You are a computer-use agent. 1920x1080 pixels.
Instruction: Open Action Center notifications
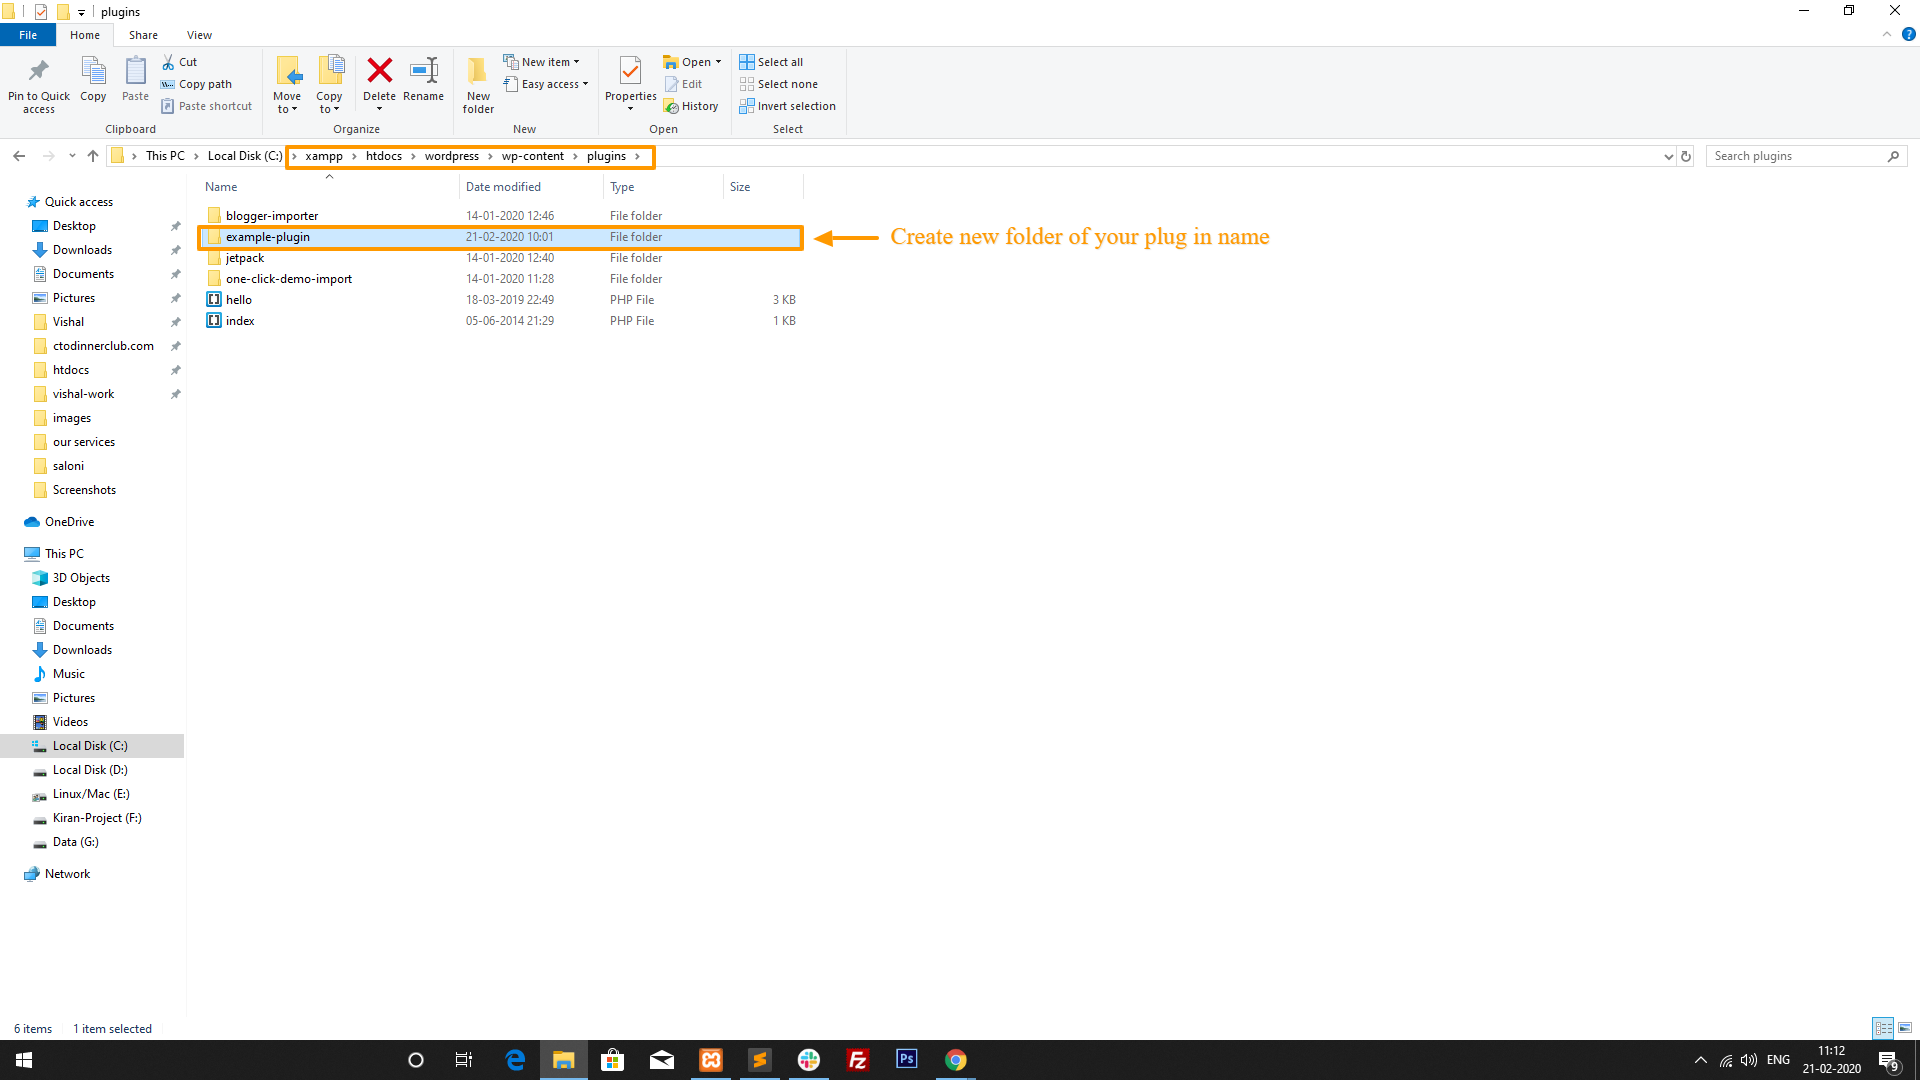pos(1889,1061)
